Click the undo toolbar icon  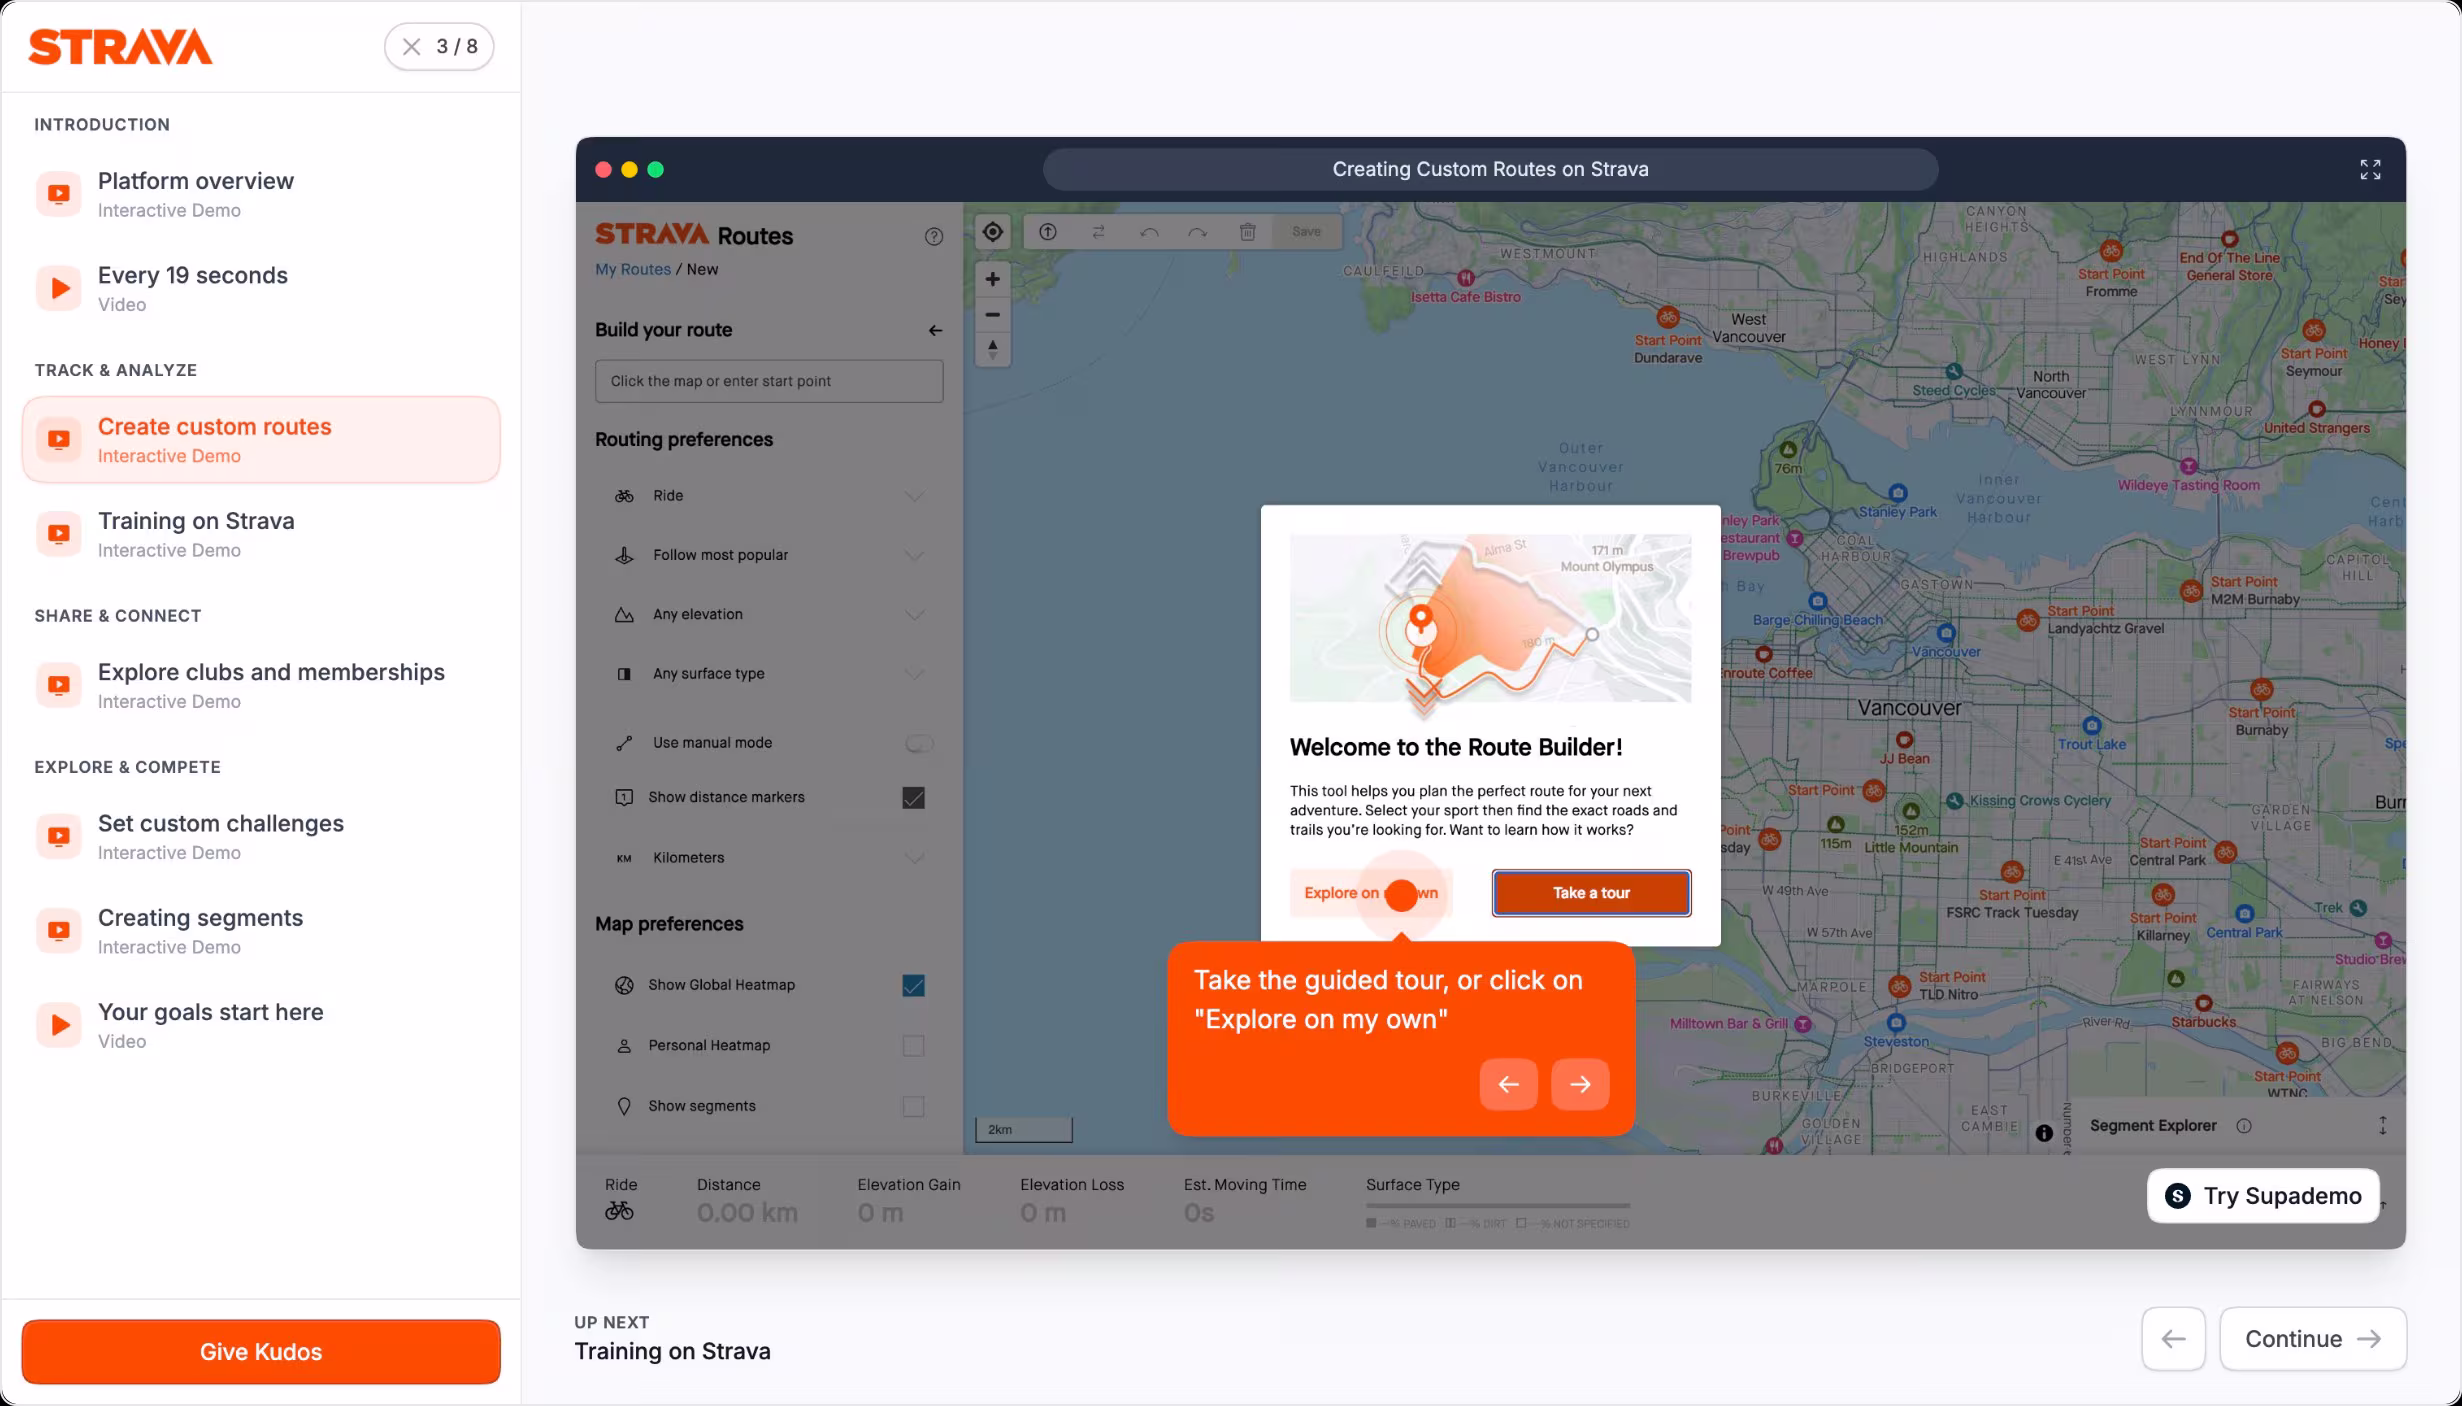point(1149,232)
